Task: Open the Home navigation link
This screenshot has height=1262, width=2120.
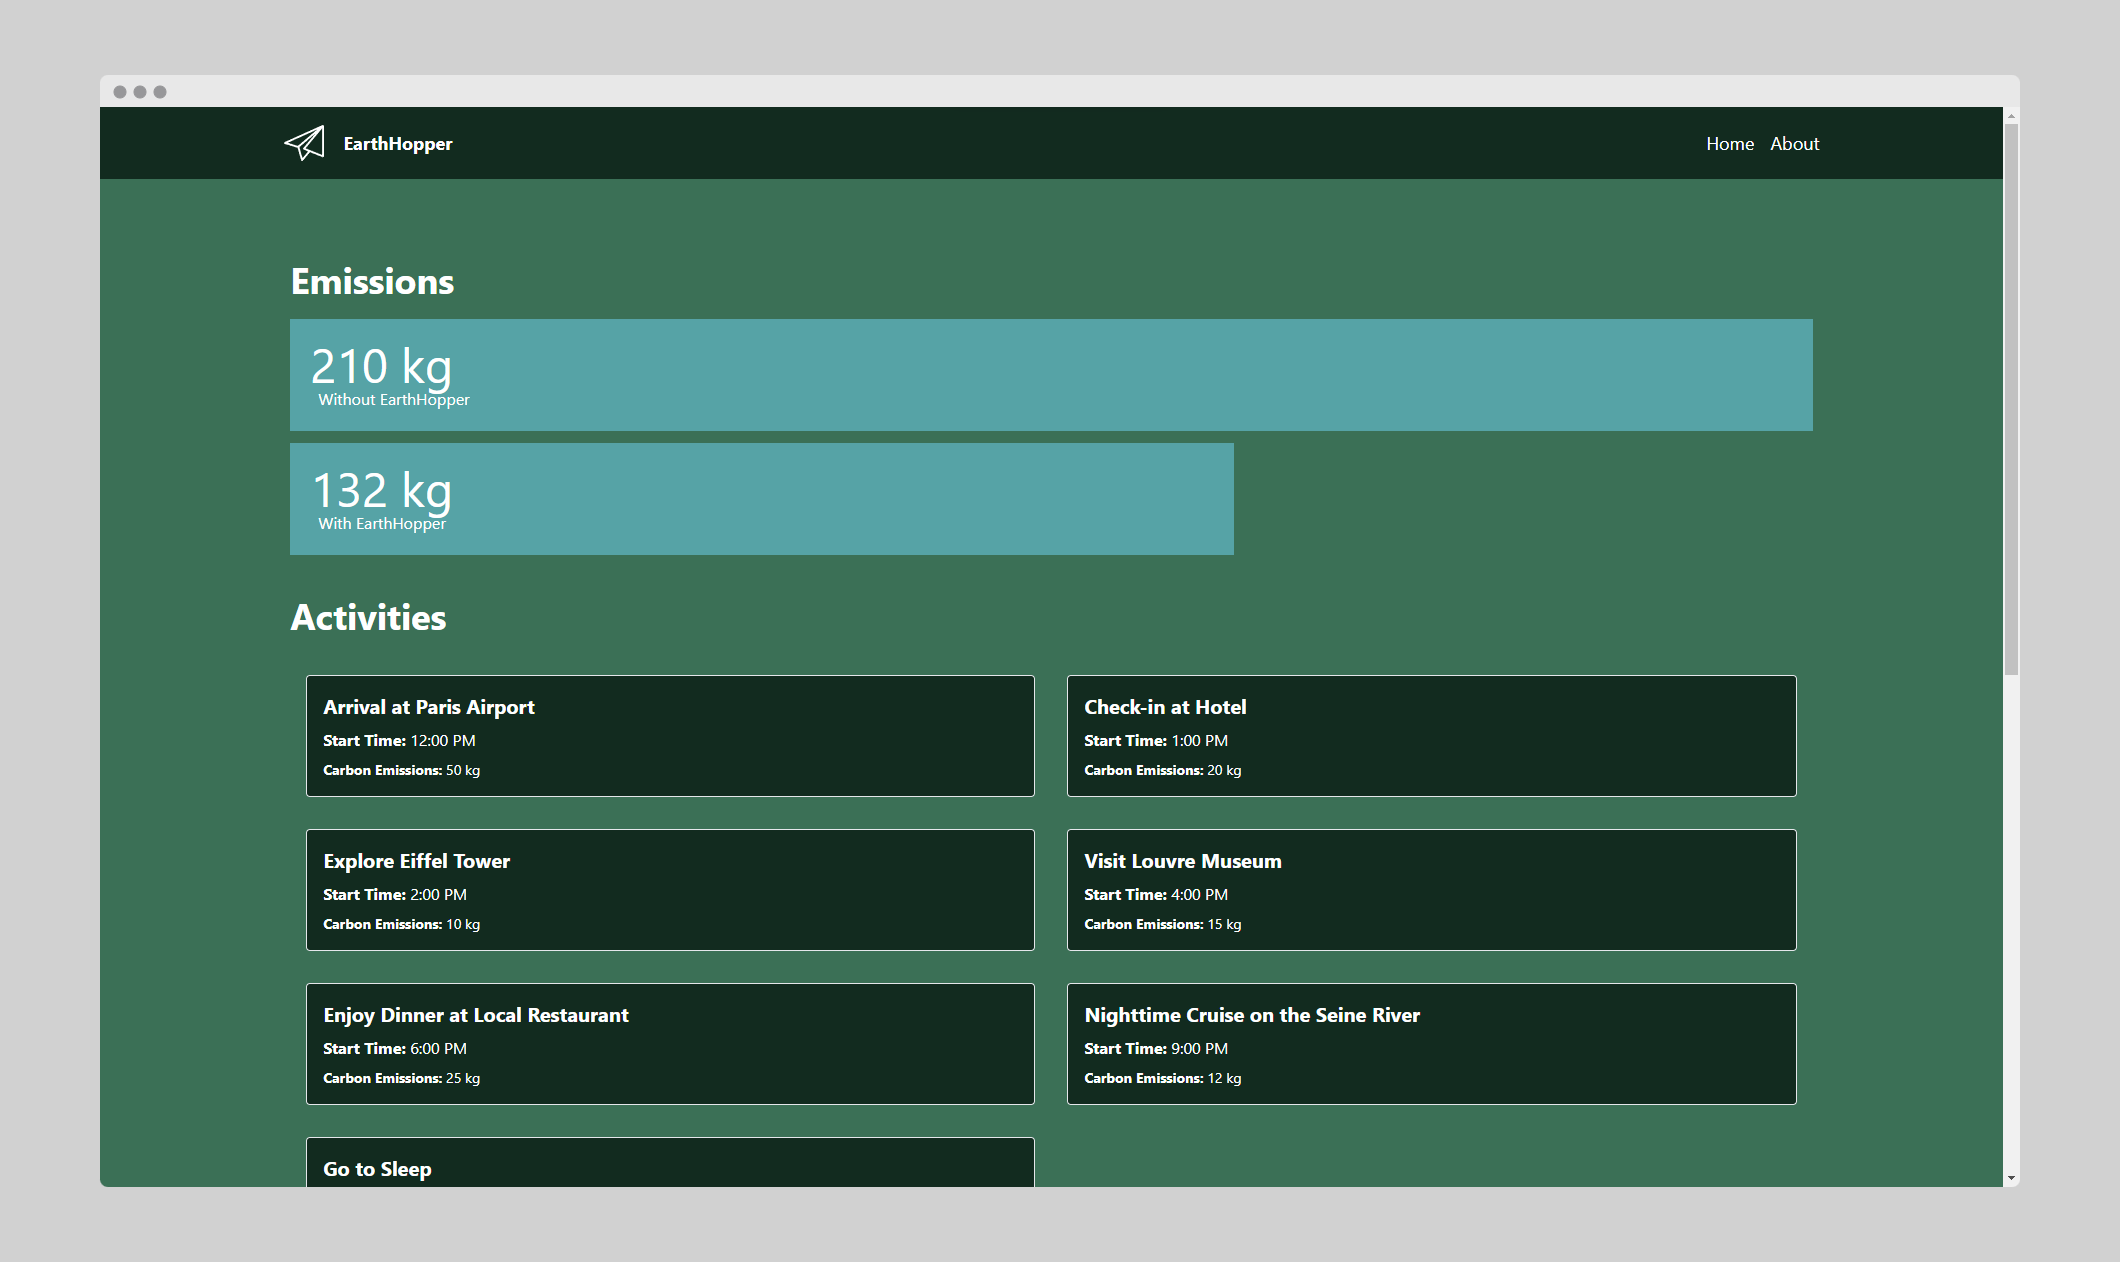Action: point(1729,144)
